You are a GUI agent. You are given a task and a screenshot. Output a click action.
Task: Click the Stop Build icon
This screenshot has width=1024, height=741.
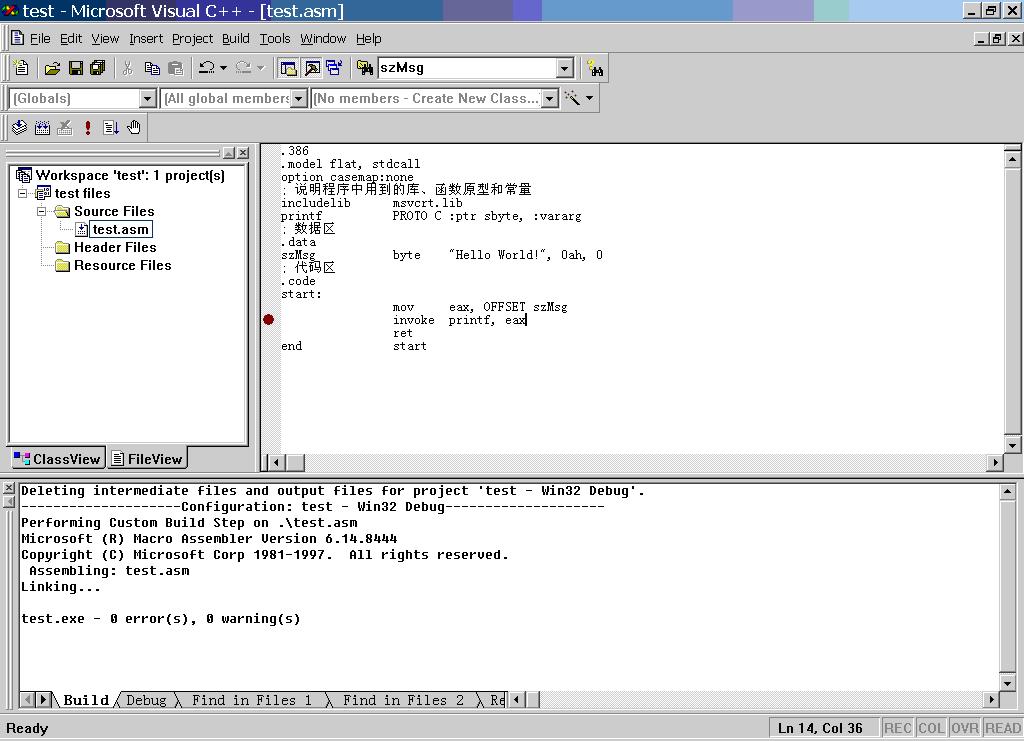click(x=65, y=127)
